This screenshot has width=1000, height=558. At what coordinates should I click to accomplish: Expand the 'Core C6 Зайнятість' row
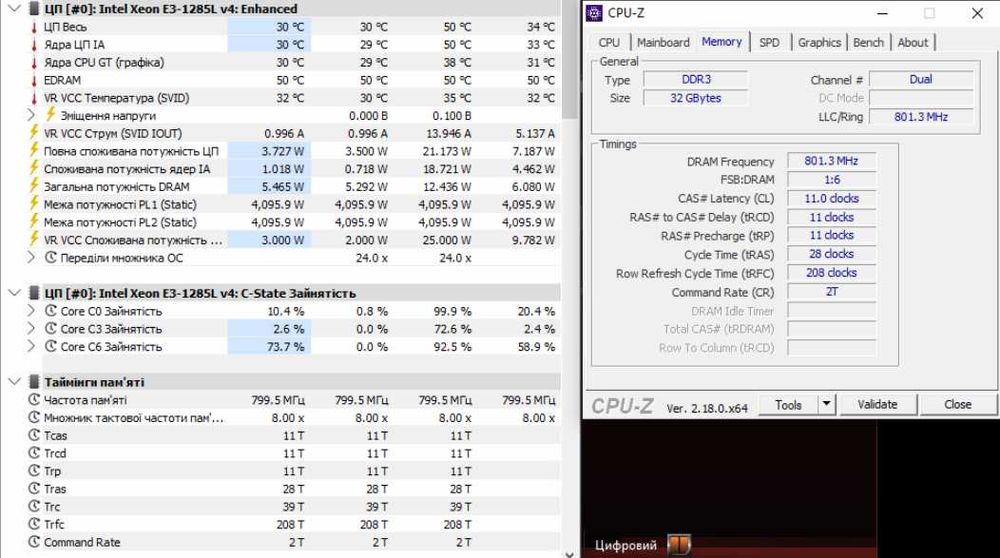(31, 347)
